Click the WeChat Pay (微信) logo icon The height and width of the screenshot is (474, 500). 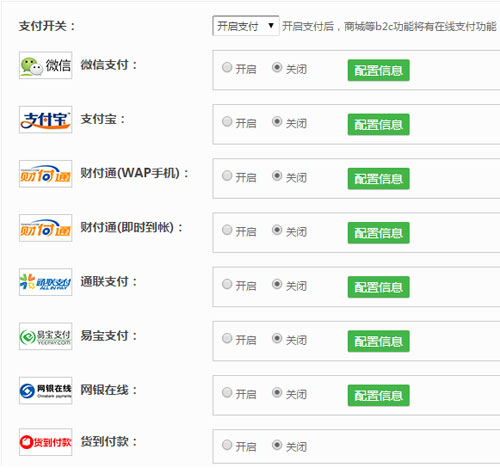pos(45,65)
